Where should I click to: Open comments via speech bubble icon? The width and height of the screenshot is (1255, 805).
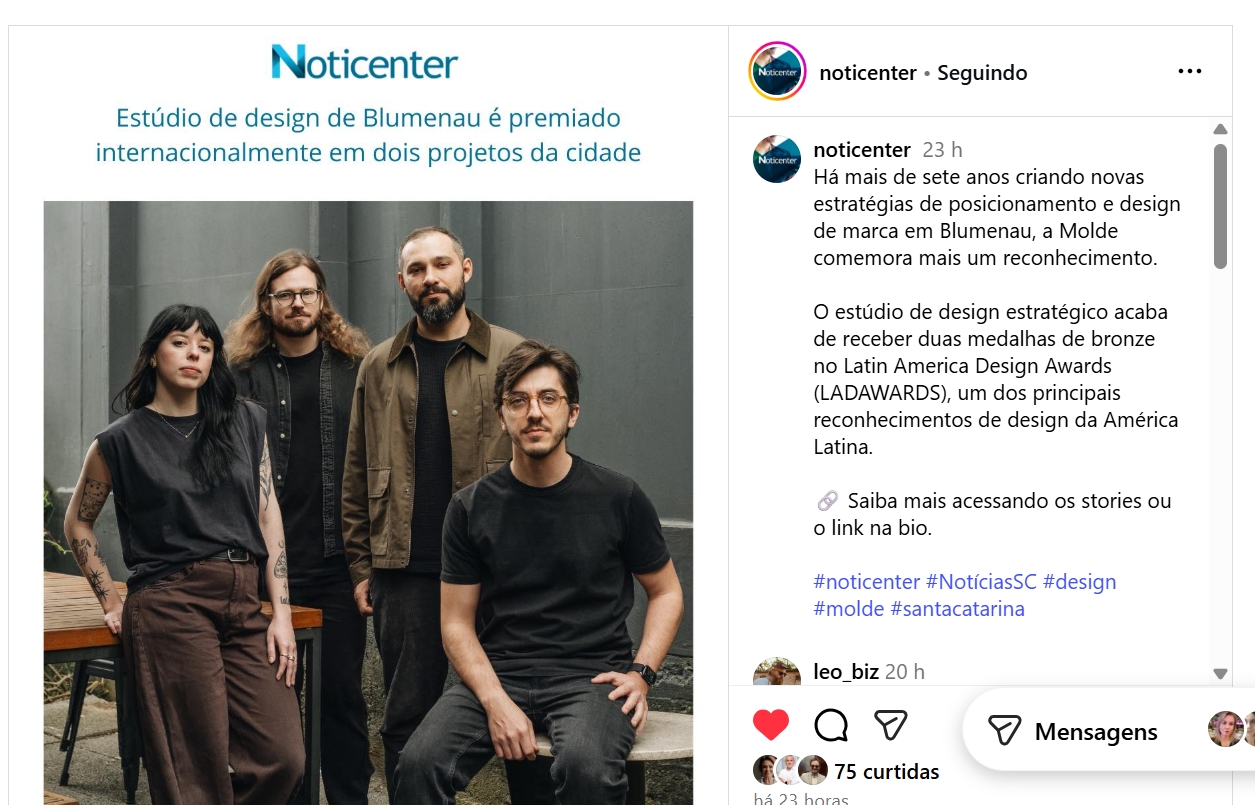(x=831, y=724)
